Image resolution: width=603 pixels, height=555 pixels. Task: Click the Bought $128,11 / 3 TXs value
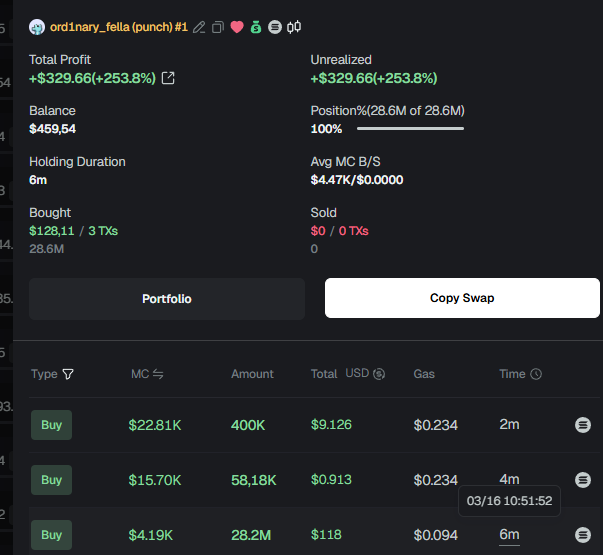(x=73, y=231)
